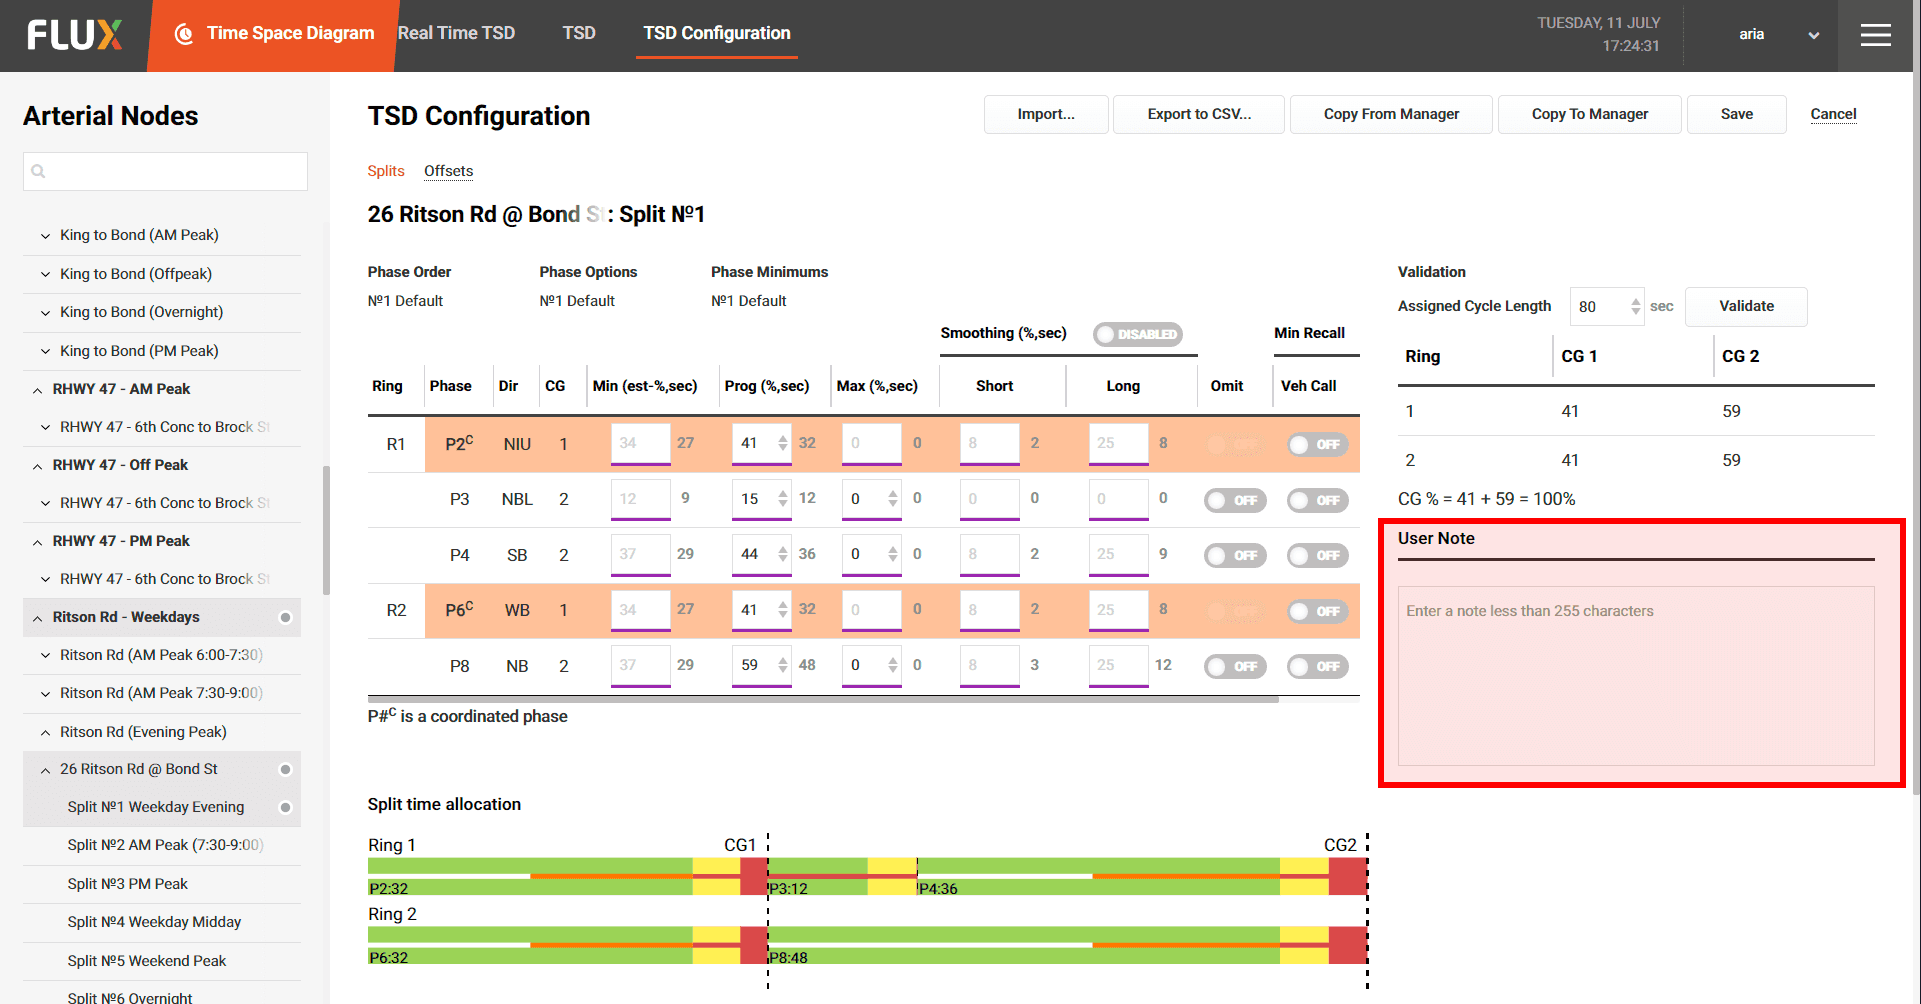
Task: Click Assigned Cycle Length spinner arrows
Action: click(x=1635, y=306)
